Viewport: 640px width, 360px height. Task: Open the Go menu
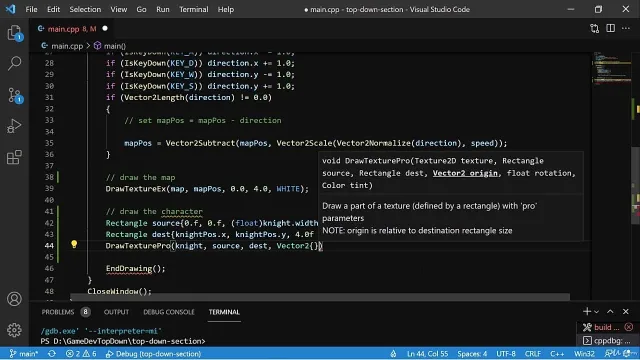pos(141,9)
